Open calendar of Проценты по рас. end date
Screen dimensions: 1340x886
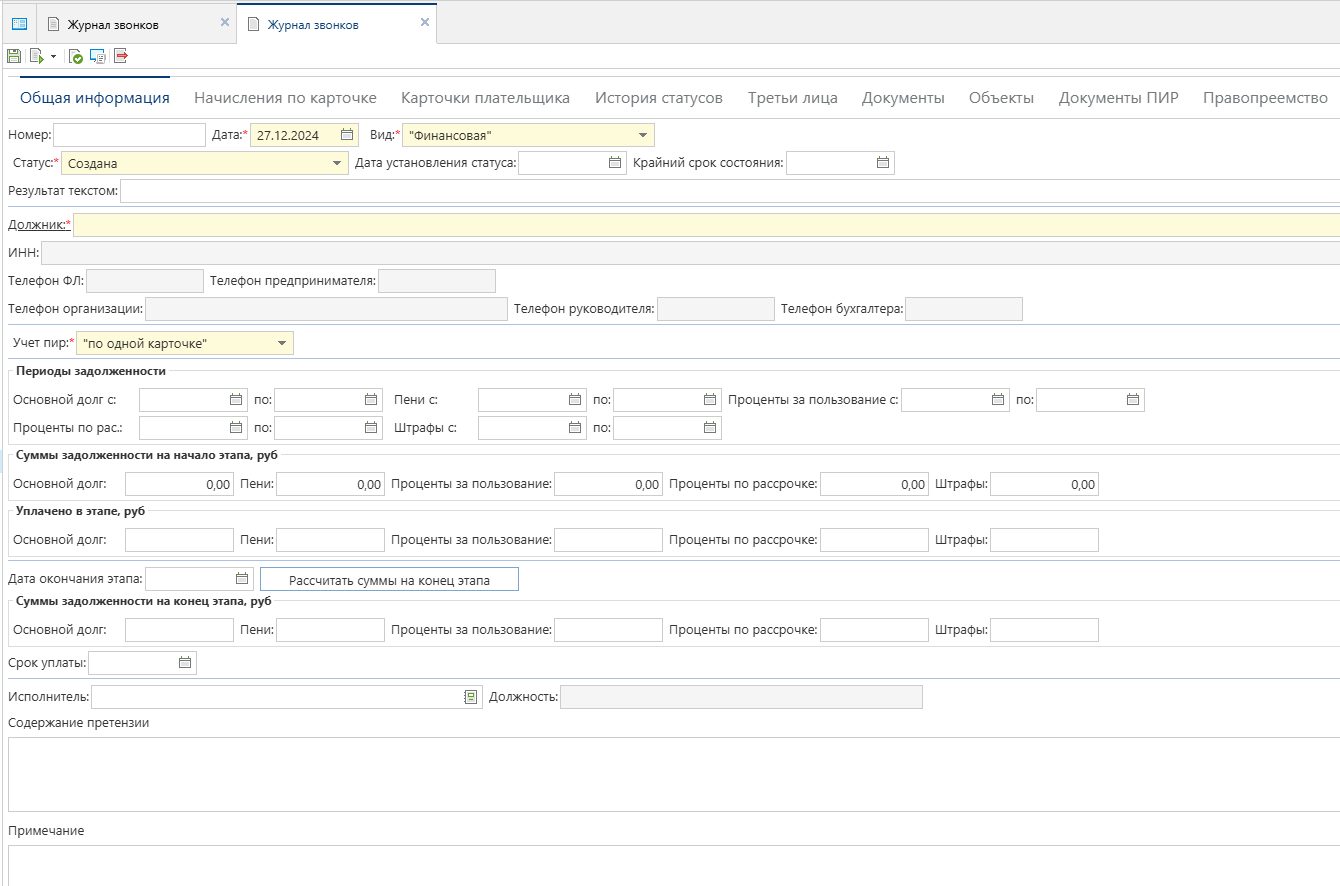[x=371, y=428]
